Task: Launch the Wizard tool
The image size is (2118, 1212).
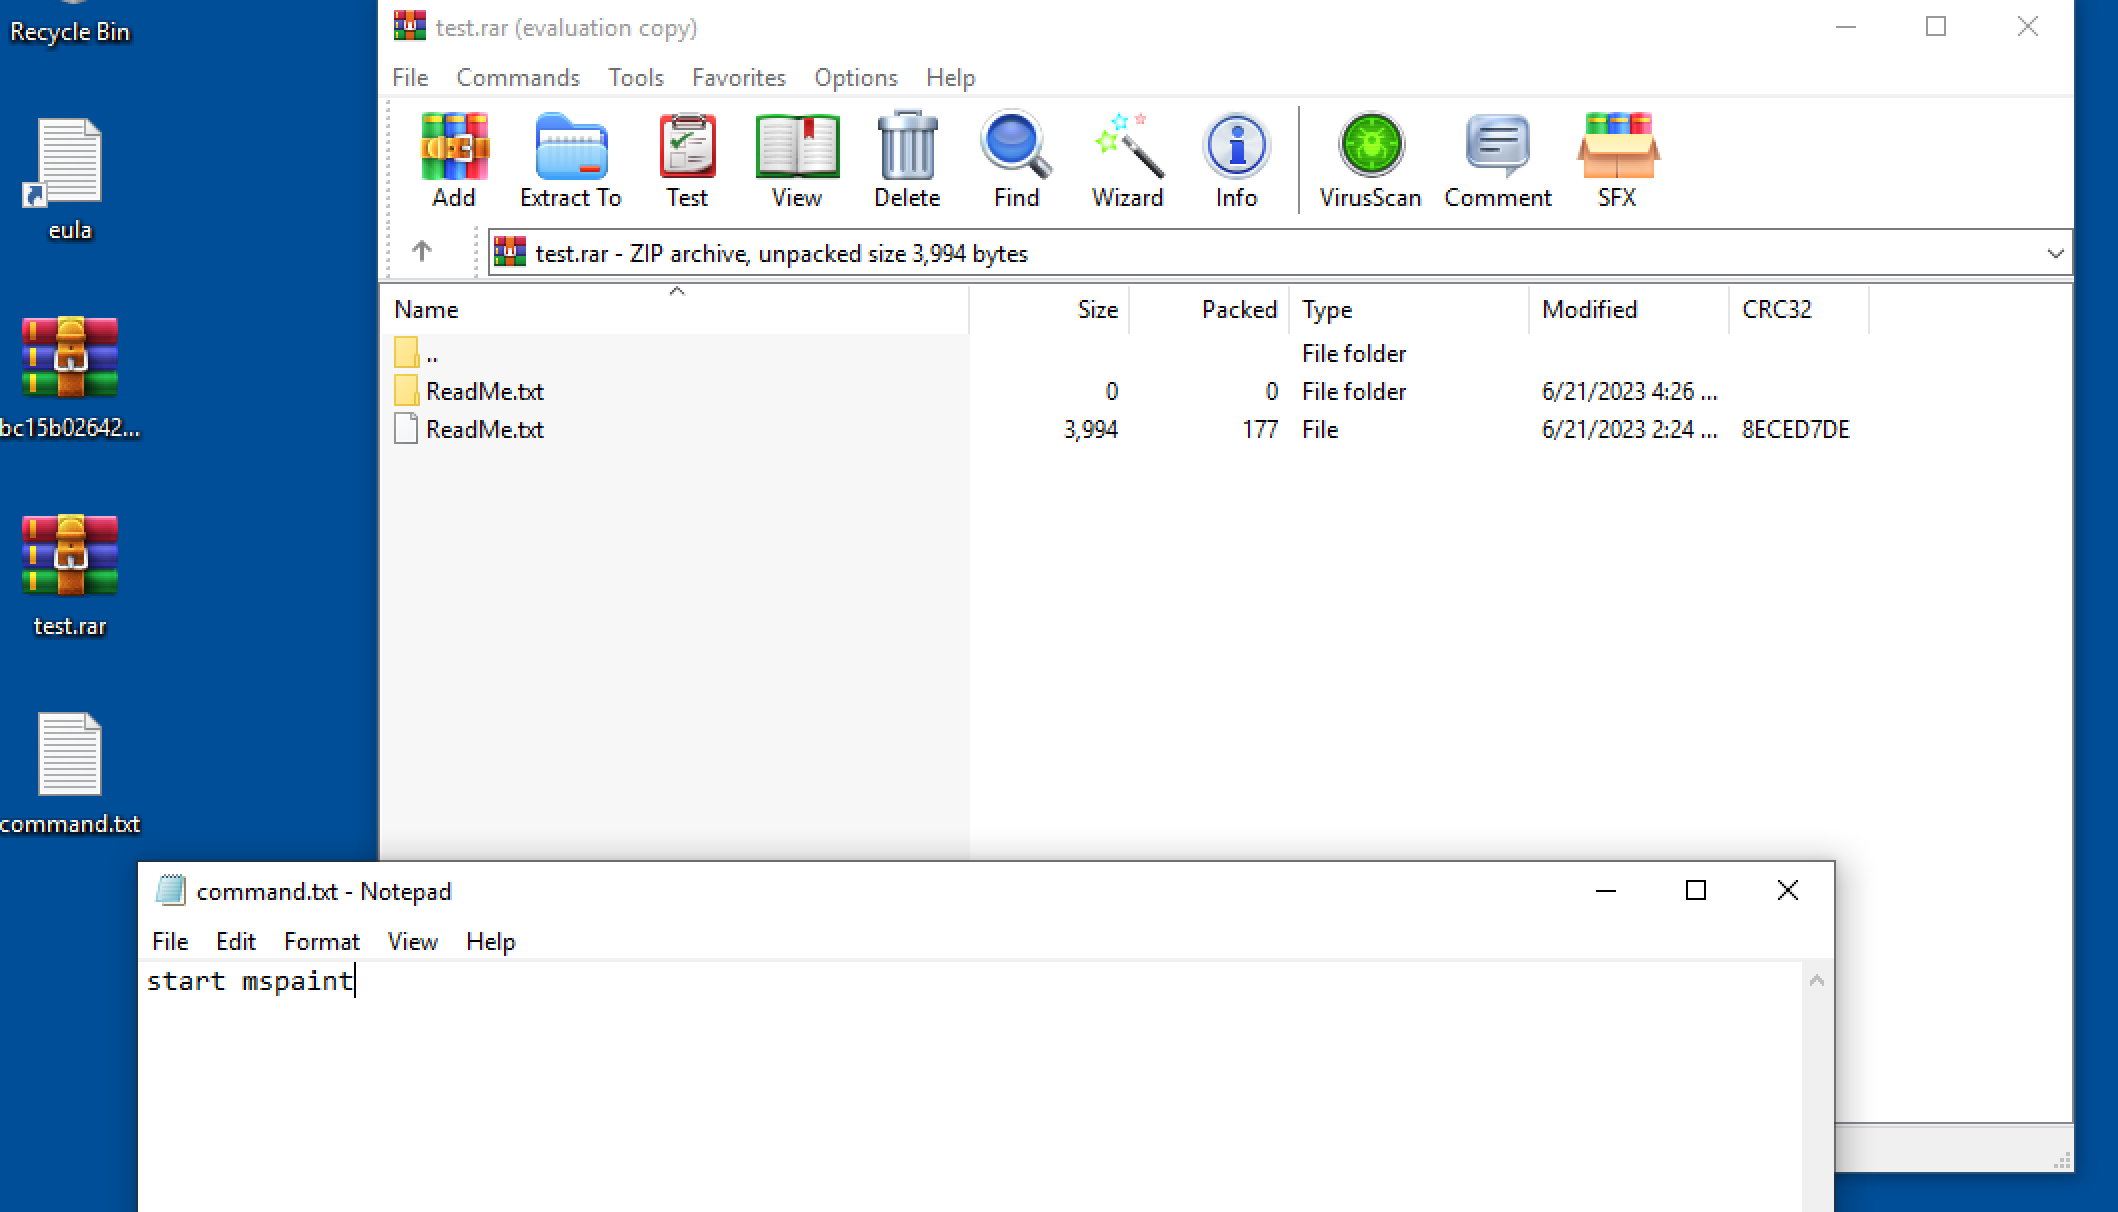Action: coord(1127,160)
